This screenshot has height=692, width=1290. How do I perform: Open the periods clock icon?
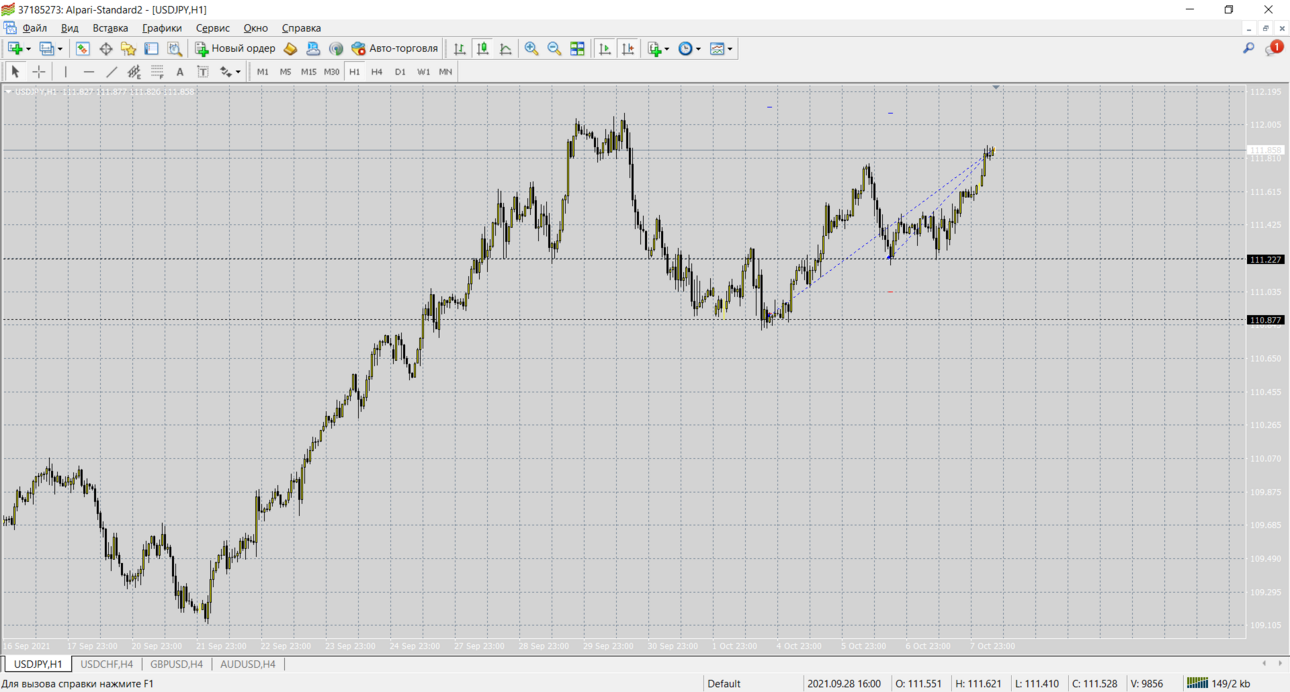685,48
